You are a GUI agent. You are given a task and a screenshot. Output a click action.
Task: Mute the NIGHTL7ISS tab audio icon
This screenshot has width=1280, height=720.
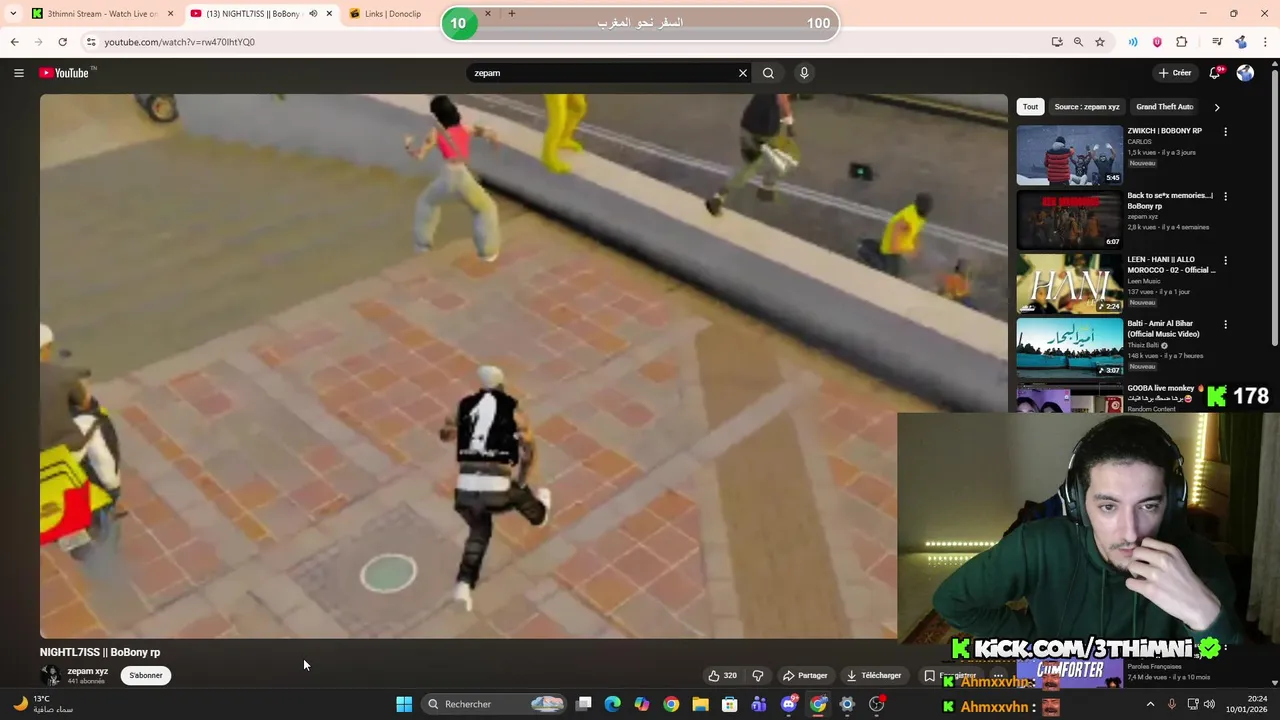pos(313,14)
